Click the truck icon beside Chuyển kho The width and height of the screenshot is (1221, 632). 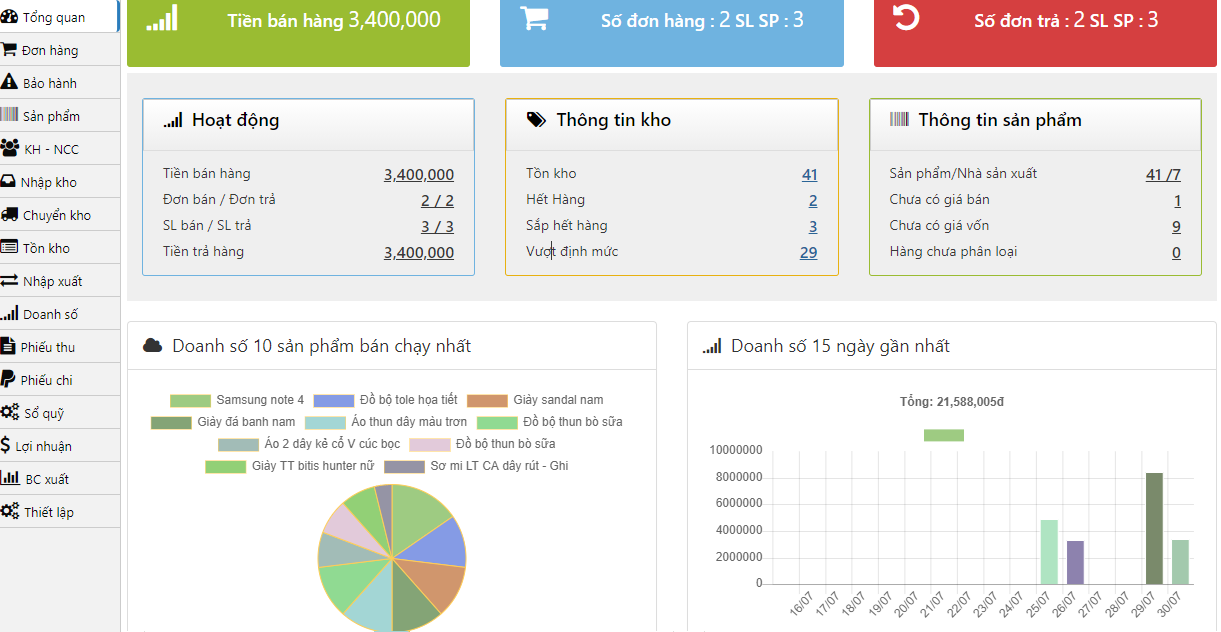(10, 215)
